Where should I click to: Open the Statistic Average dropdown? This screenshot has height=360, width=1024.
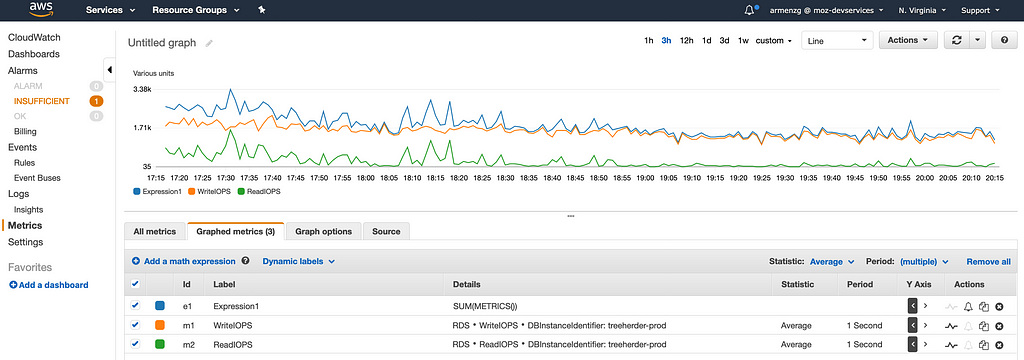coord(832,261)
